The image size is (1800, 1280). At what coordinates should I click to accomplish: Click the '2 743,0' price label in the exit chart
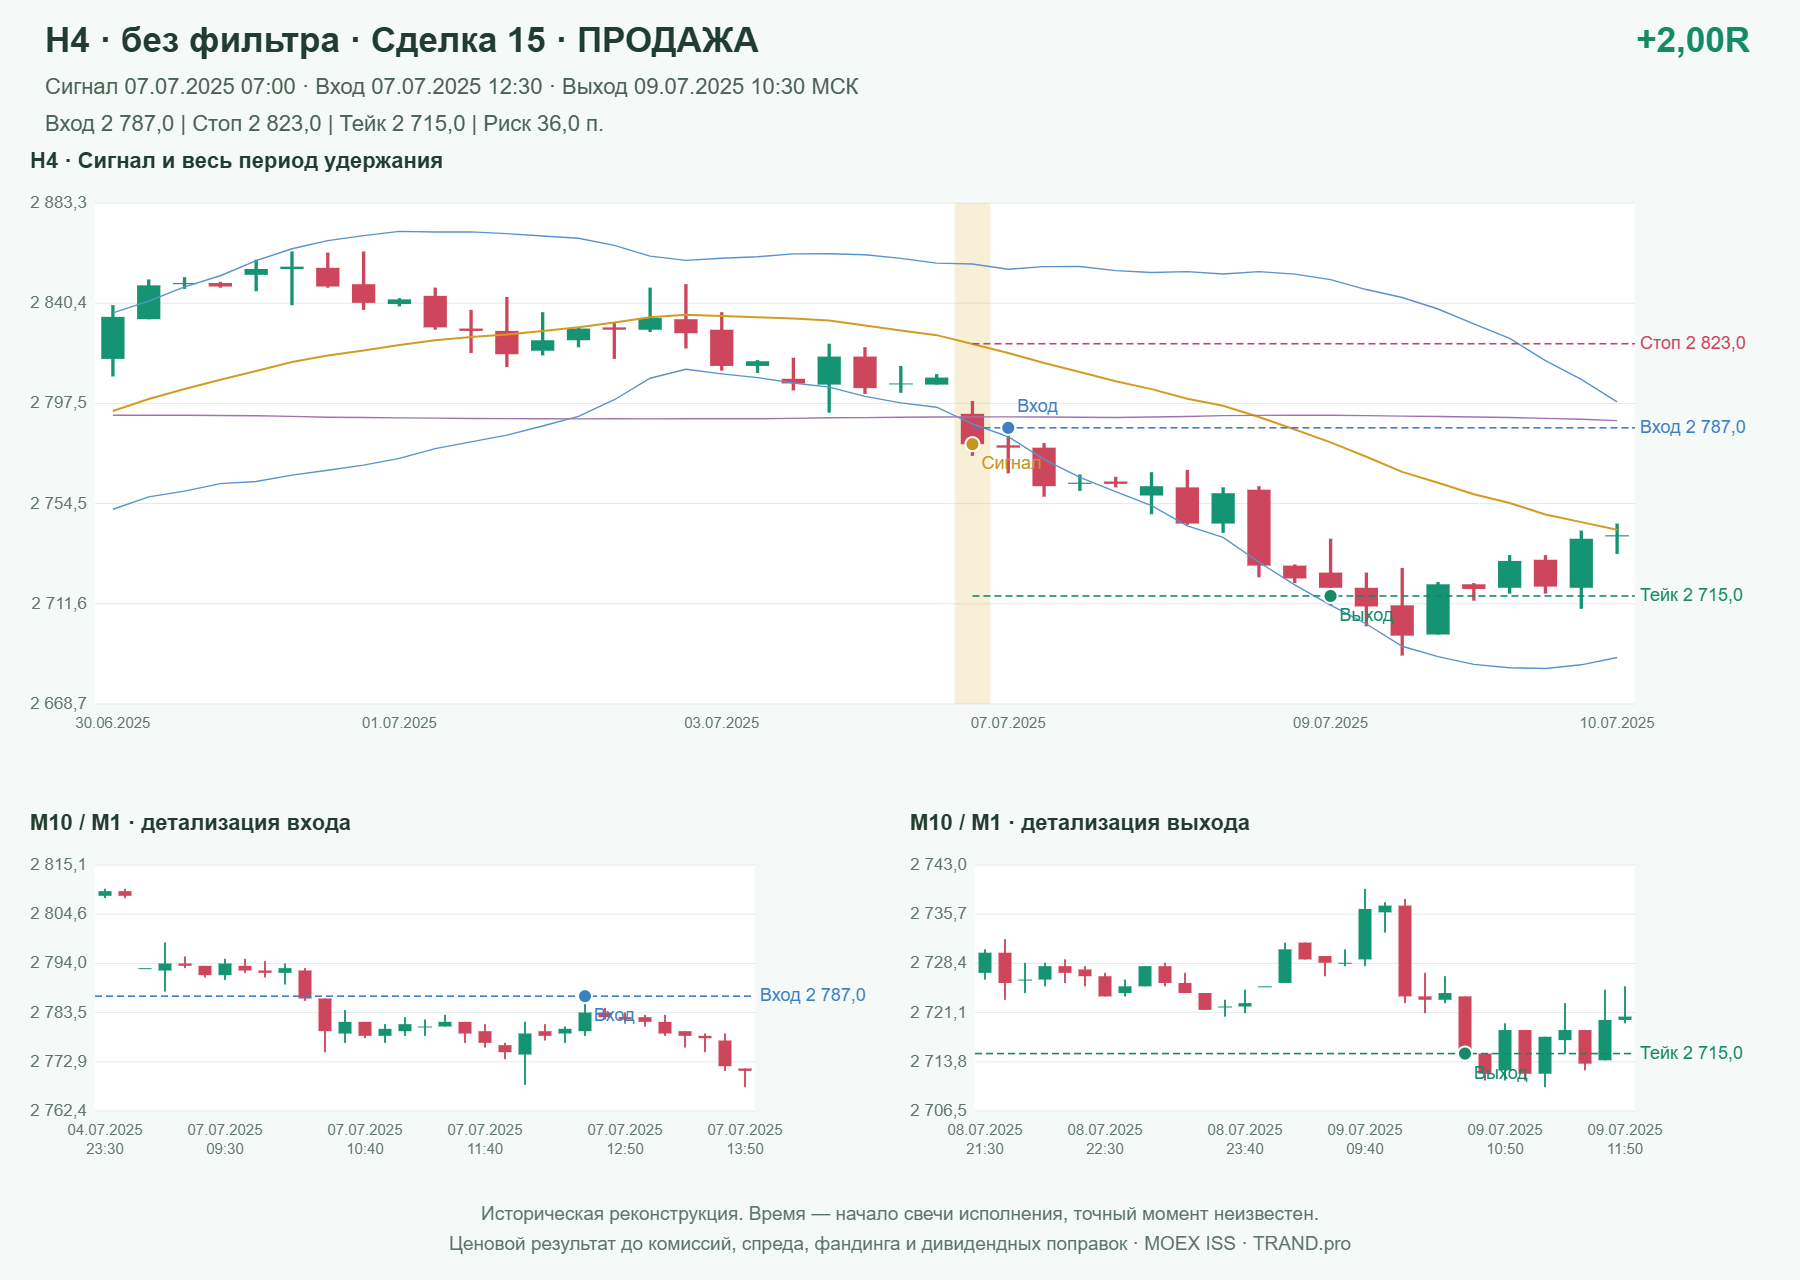(938, 865)
